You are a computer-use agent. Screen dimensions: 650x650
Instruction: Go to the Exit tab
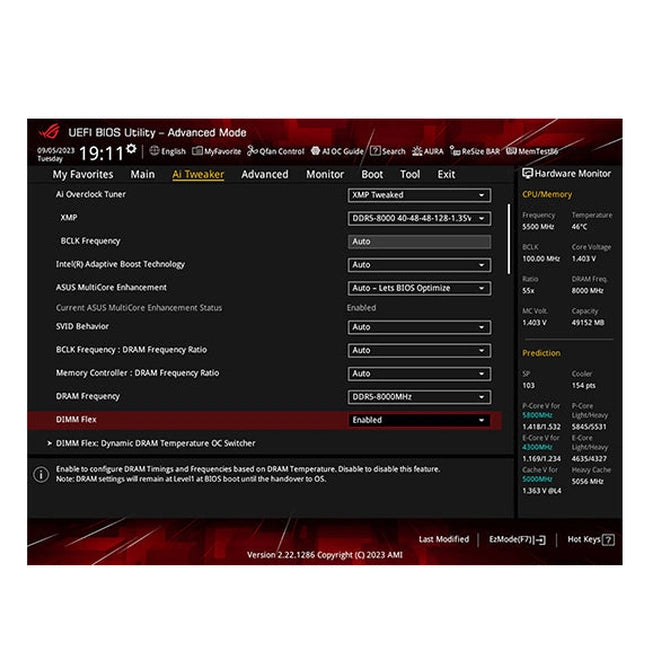pos(446,174)
